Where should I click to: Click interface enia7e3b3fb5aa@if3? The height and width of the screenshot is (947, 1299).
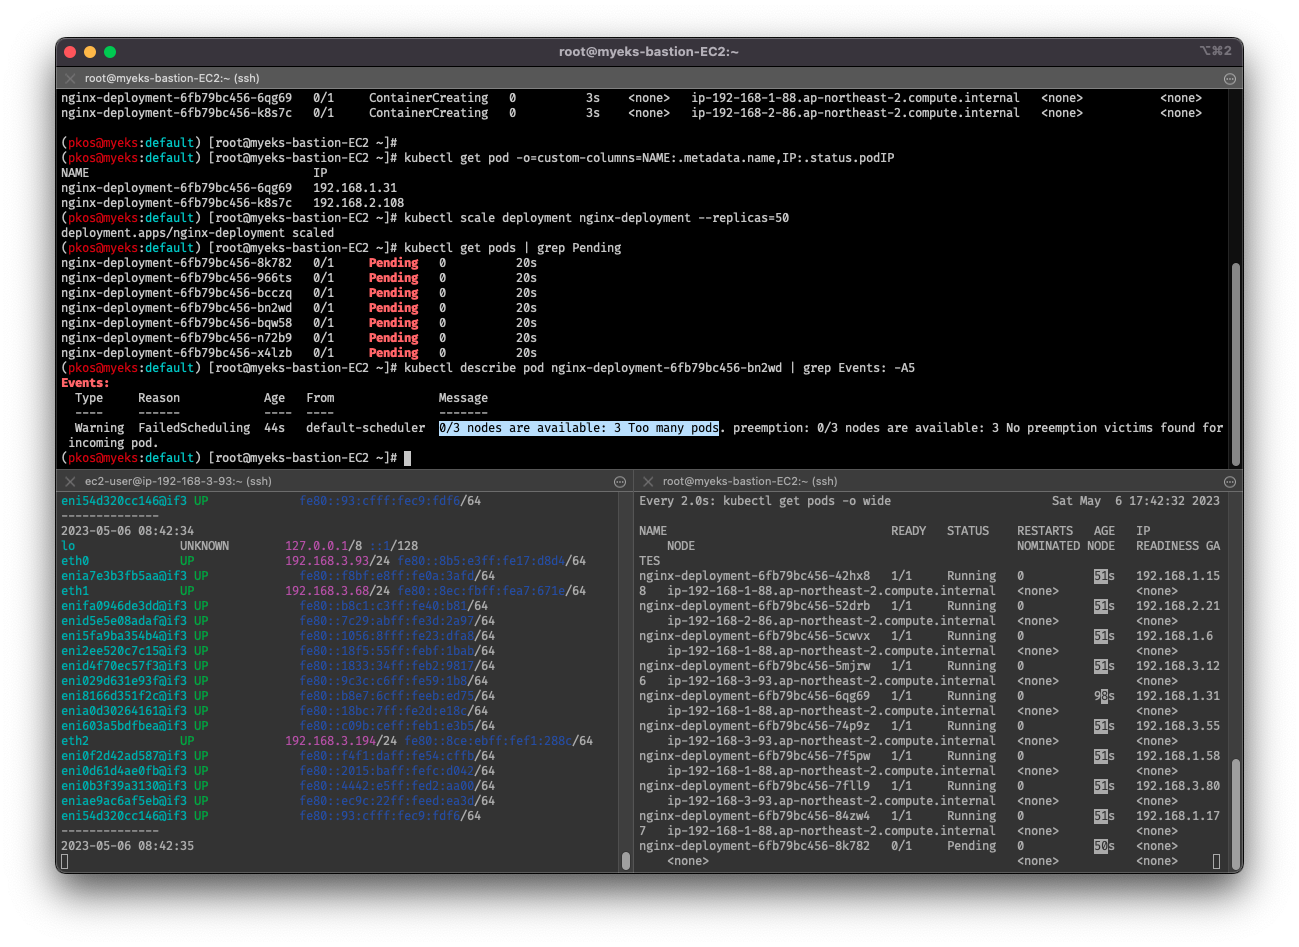(124, 576)
